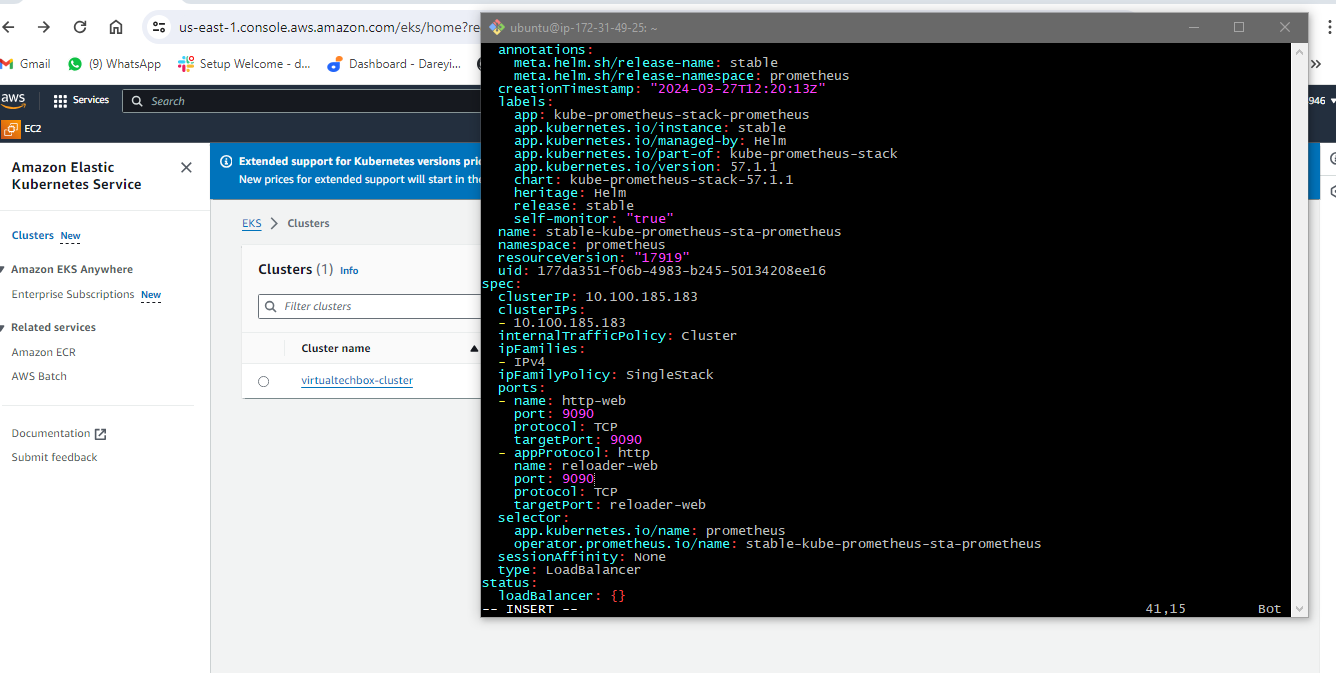Open the AWS Services grid menu
The image size is (1336, 673).
click(x=81, y=100)
